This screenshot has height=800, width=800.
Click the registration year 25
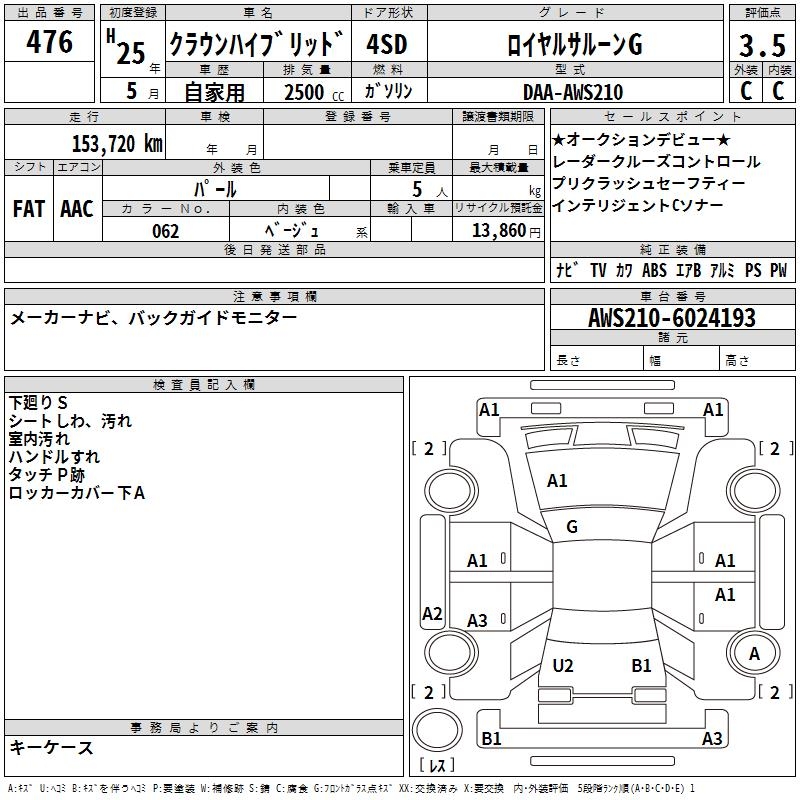tap(131, 54)
